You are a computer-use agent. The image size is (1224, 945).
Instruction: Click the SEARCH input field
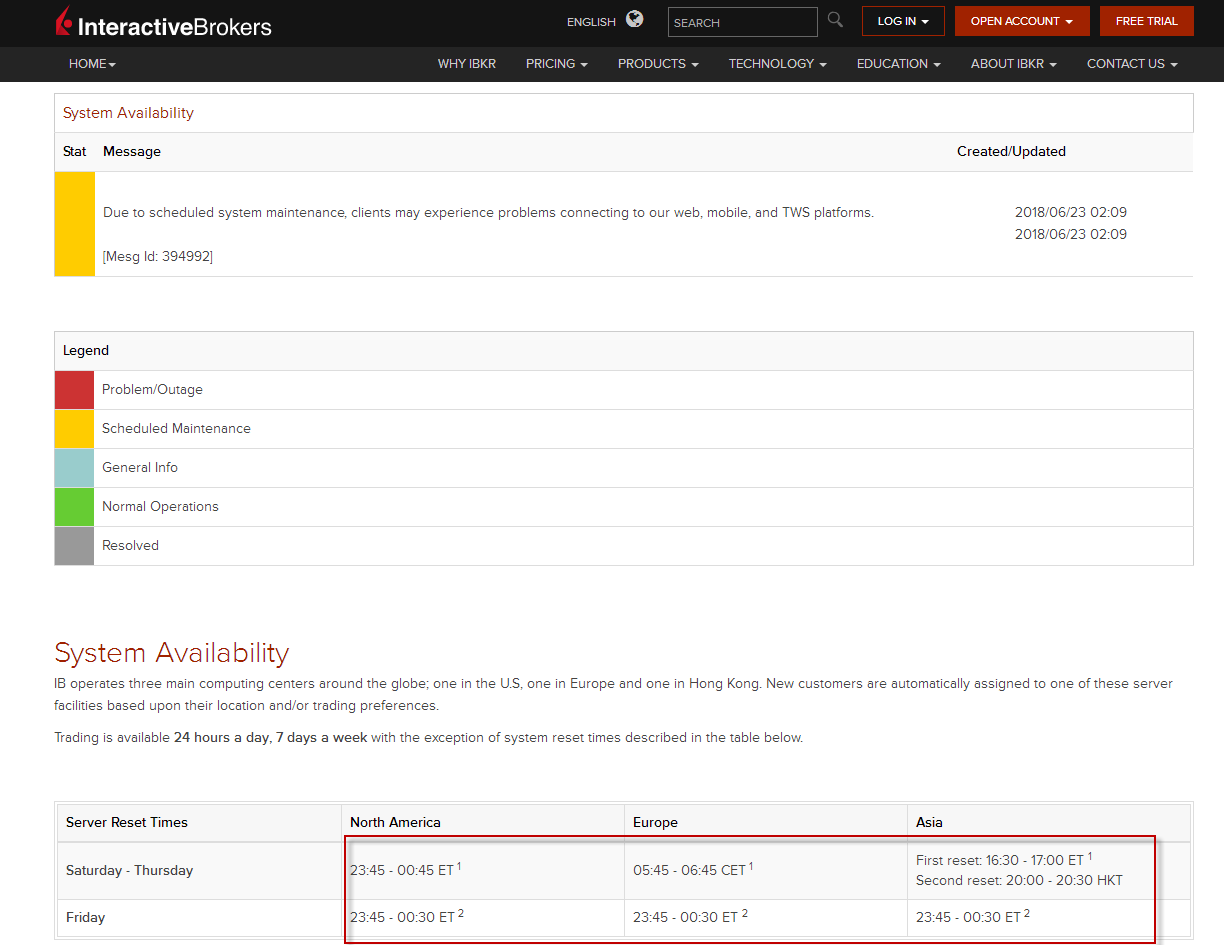pos(743,22)
